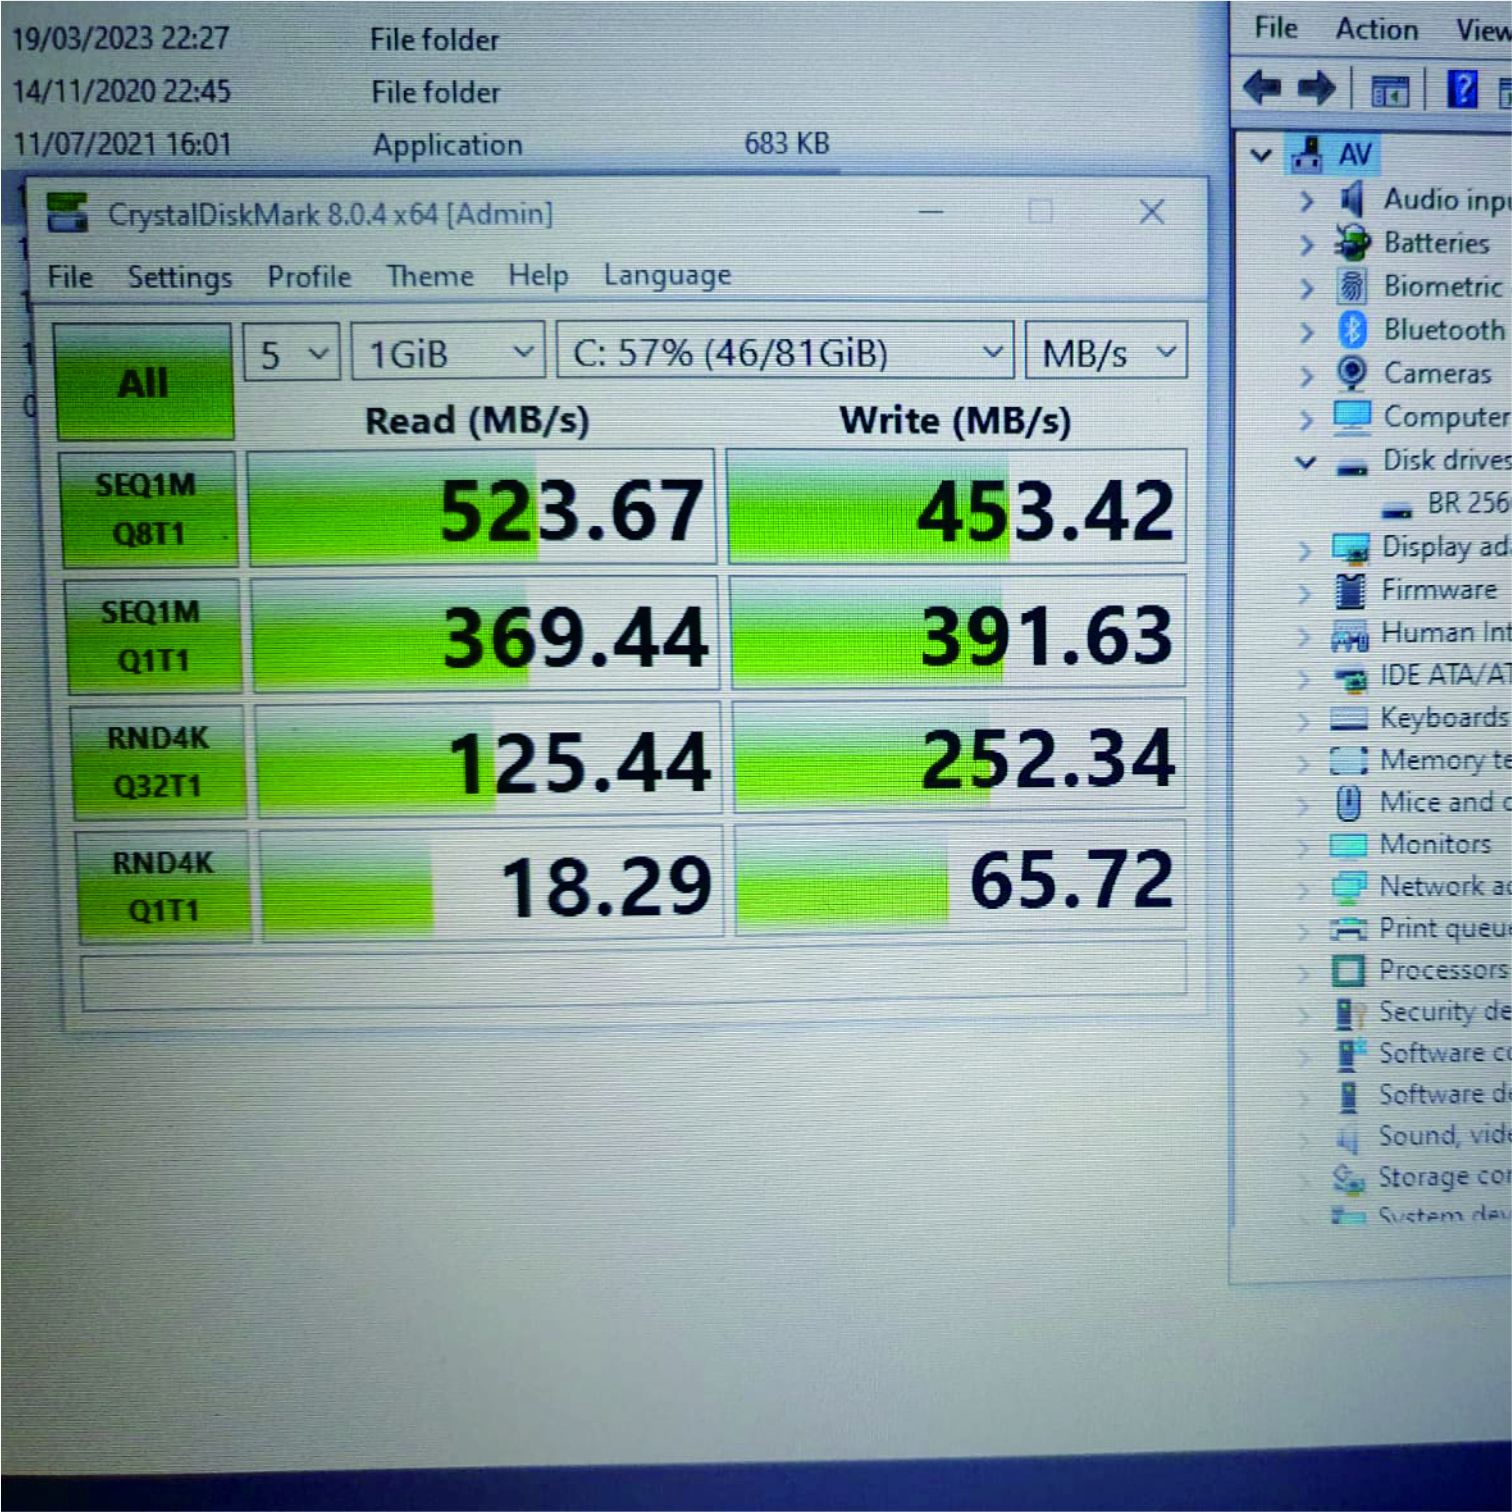This screenshot has height=1512, width=1512.
Task: Open the test count dropdown showing 5
Action: (x=292, y=353)
